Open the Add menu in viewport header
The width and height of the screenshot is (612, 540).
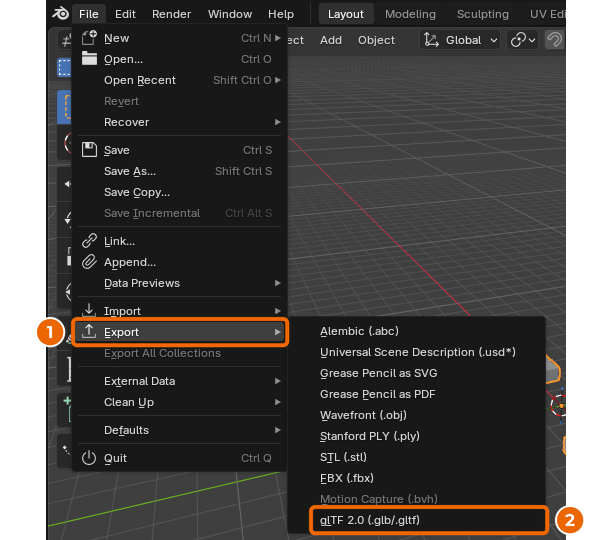point(331,40)
